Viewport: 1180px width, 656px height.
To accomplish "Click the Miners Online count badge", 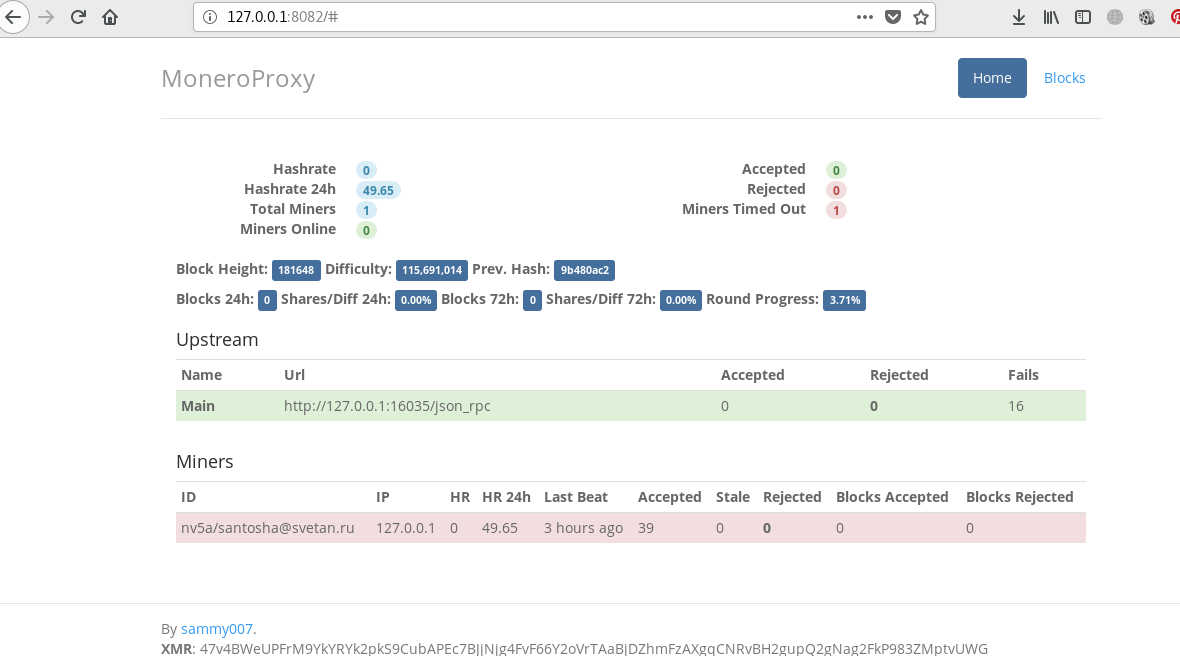I will [366, 230].
